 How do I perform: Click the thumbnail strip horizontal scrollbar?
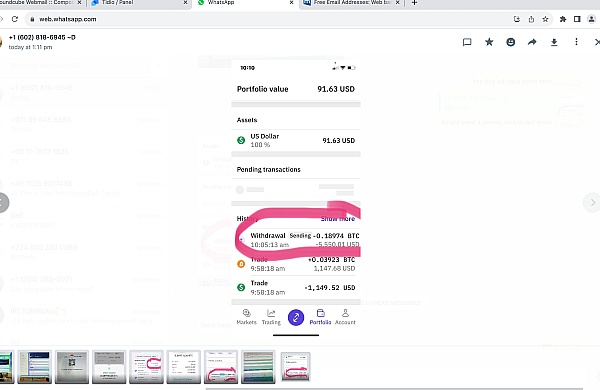[394, 388]
